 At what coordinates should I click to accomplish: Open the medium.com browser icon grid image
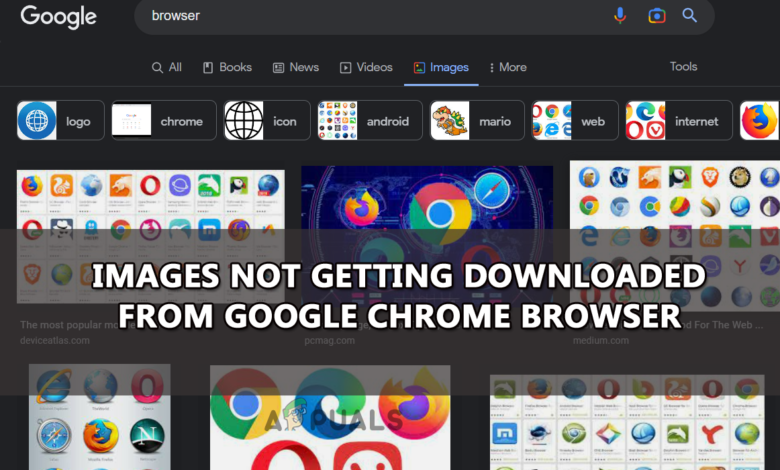(675, 236)
